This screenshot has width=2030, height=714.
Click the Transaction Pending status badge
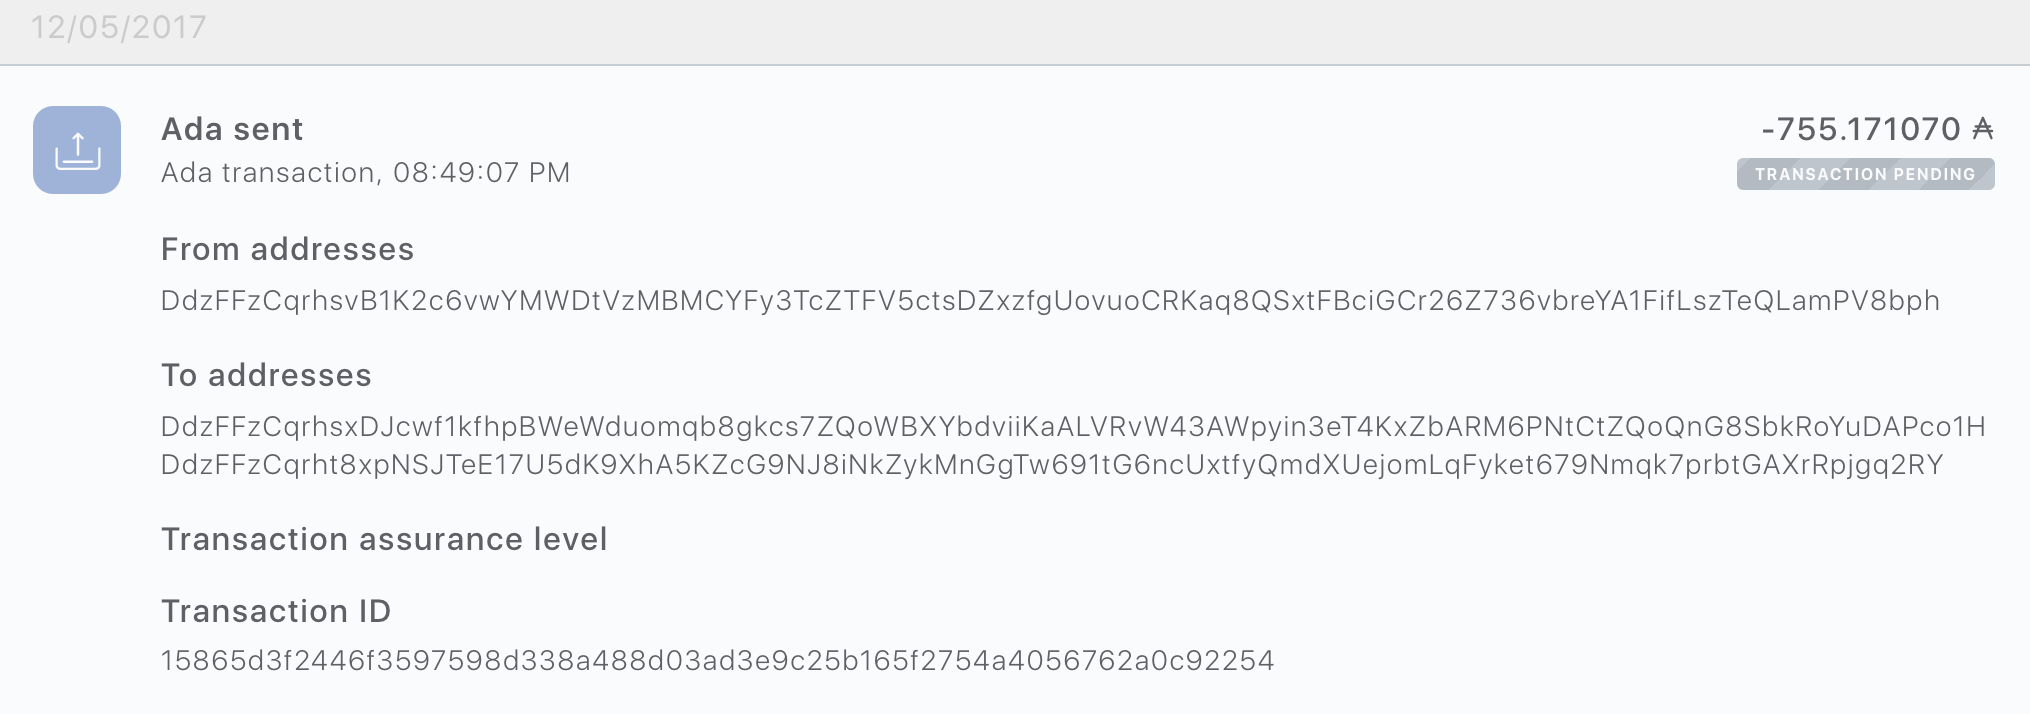point(1865,174)
